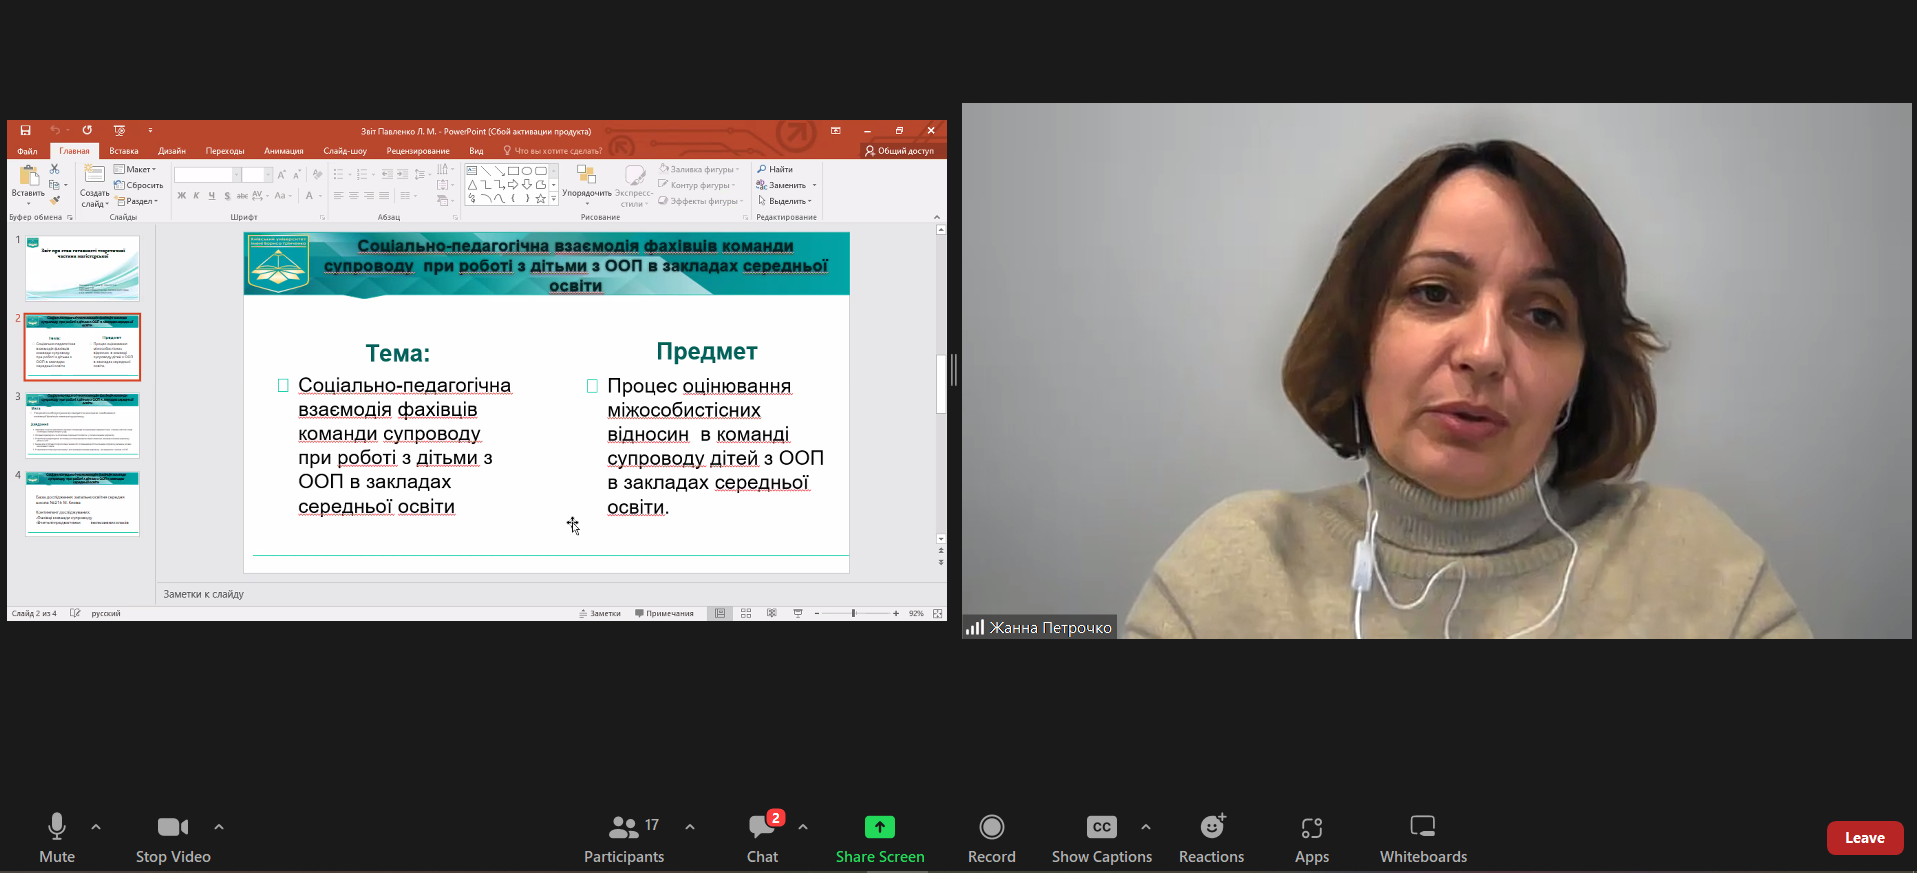The height and width of the screenshot is (873, 1917).
Task: Open Whiteboards
Action: pos(1422,838)
